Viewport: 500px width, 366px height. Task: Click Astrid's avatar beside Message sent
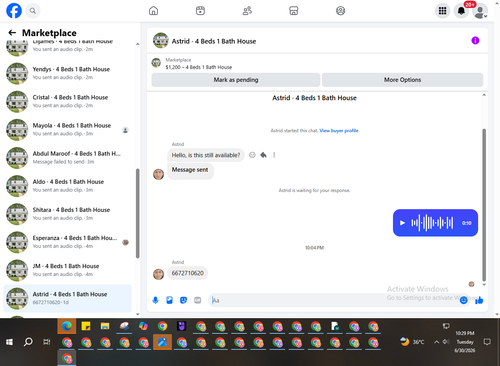pyautogui.click(x=158, y=174)
